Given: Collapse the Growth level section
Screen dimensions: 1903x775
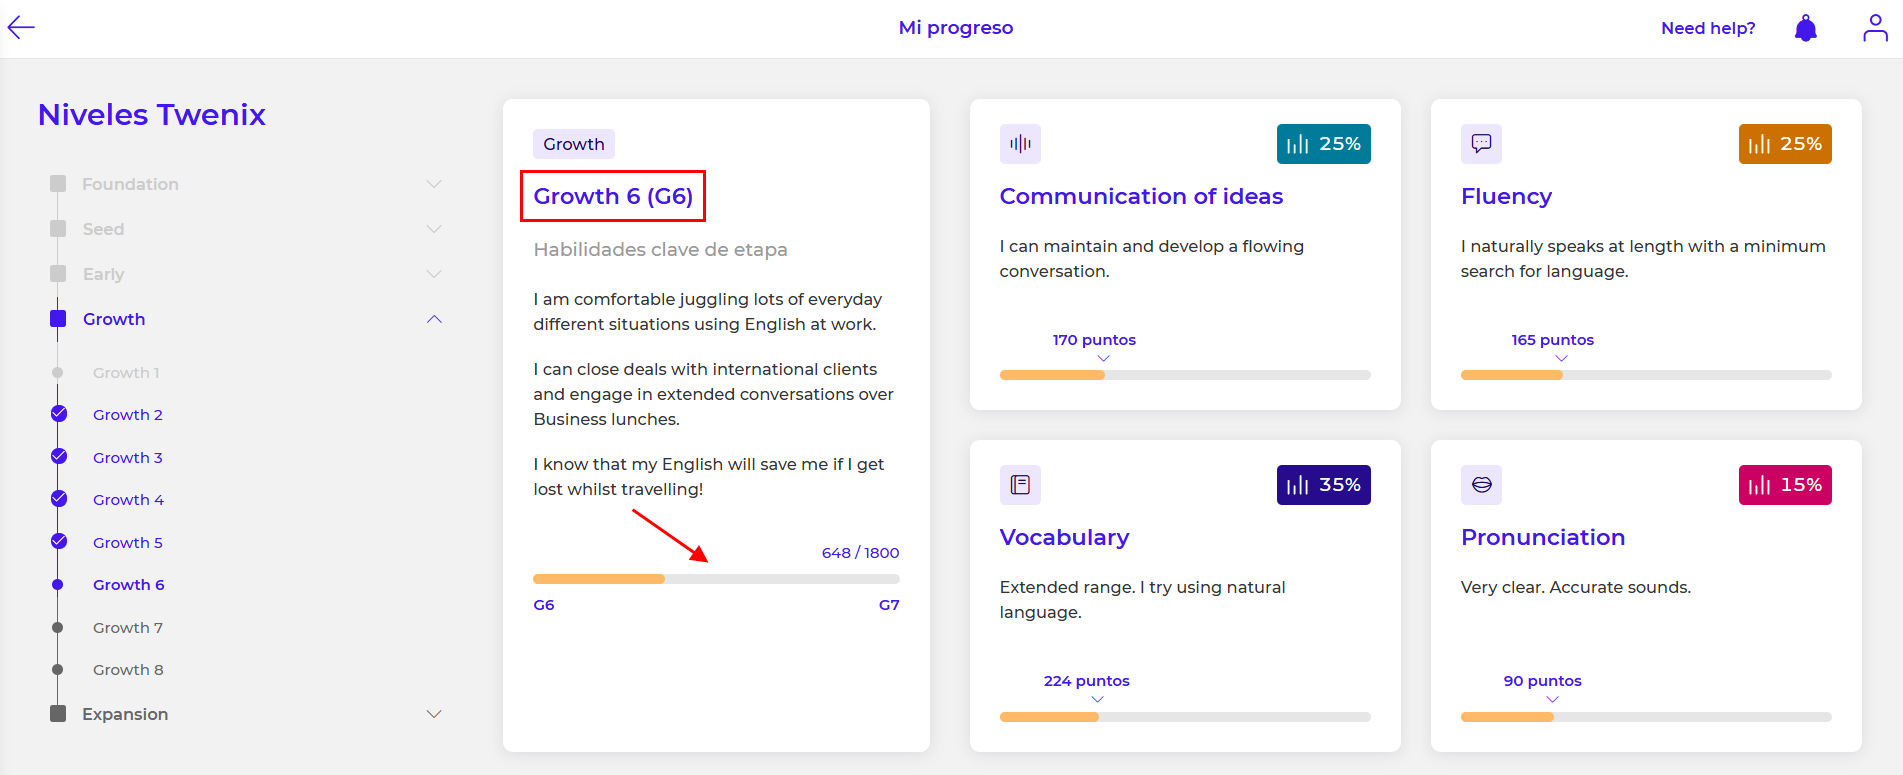Looking at the screenshot, I should tap(434, 319).
